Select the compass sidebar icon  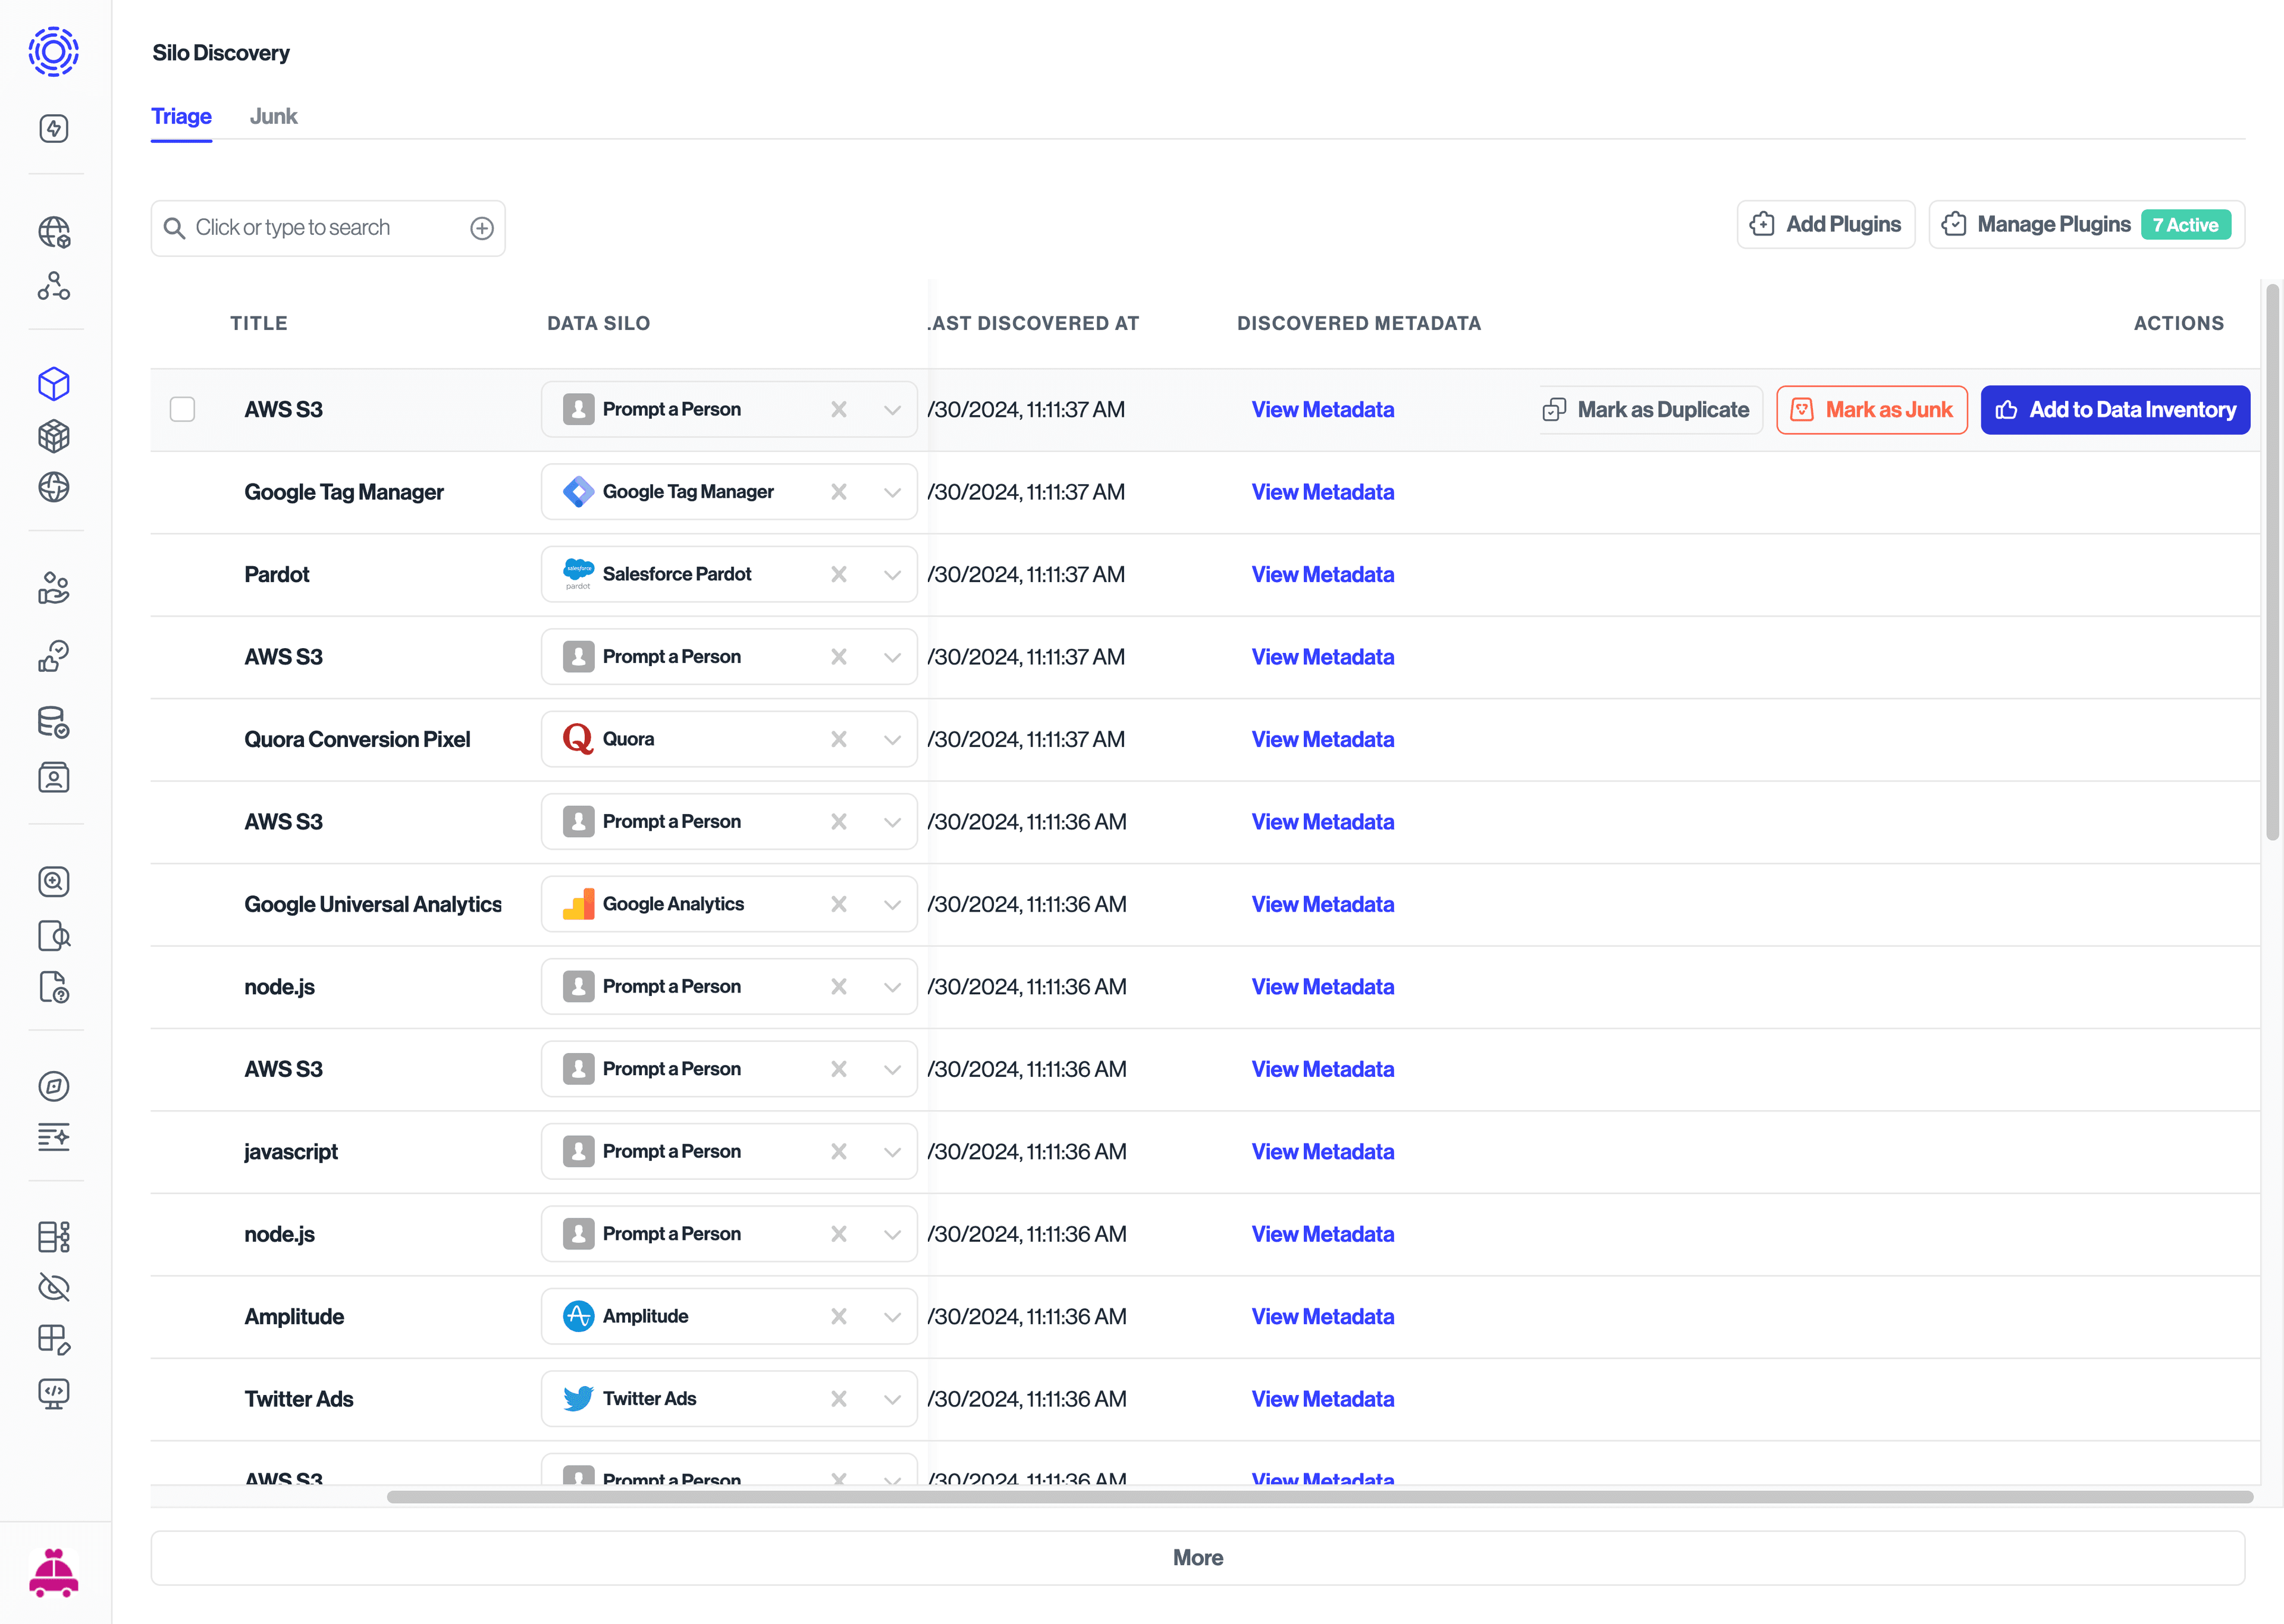[x=54, y=1086]
